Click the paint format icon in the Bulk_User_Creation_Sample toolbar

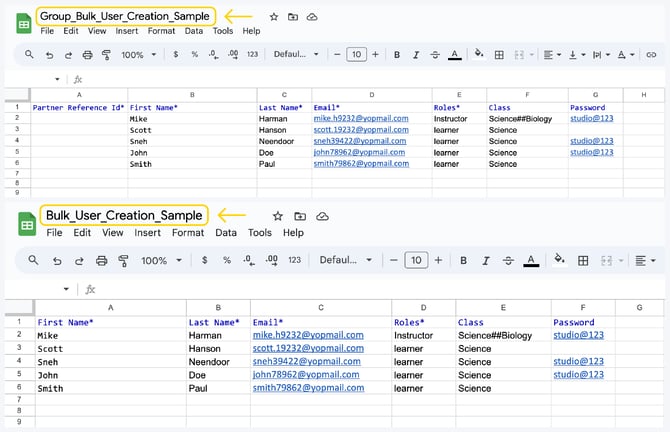(x=125, y=260)
